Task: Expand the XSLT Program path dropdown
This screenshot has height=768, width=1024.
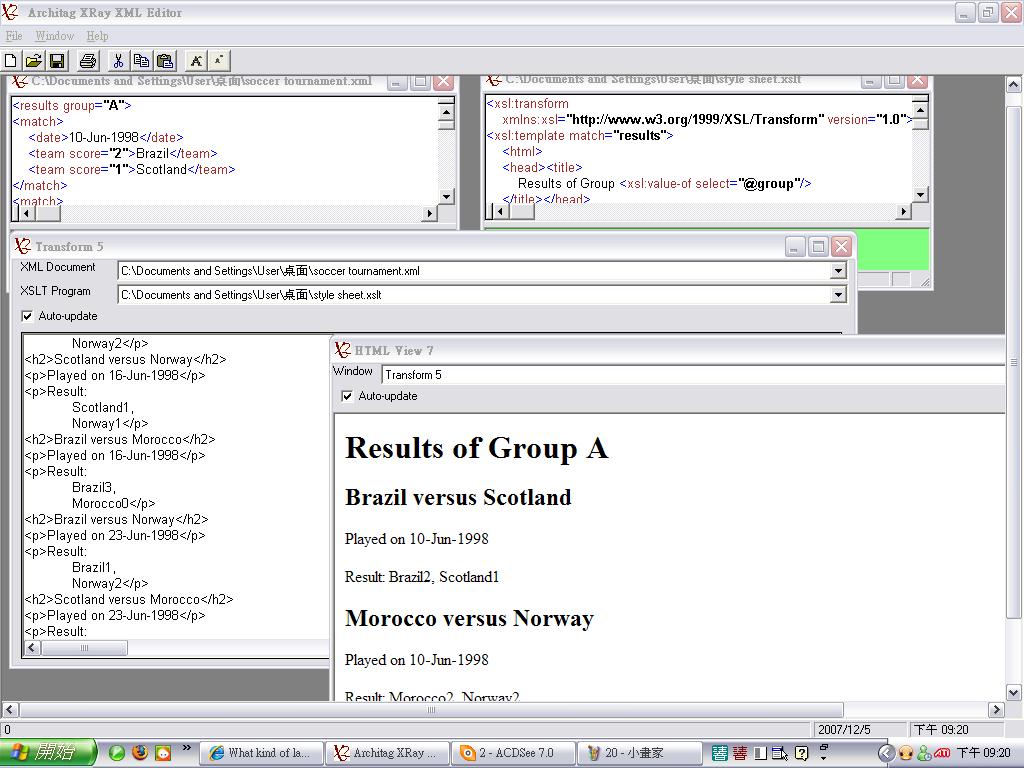Action: click(838, 295)
